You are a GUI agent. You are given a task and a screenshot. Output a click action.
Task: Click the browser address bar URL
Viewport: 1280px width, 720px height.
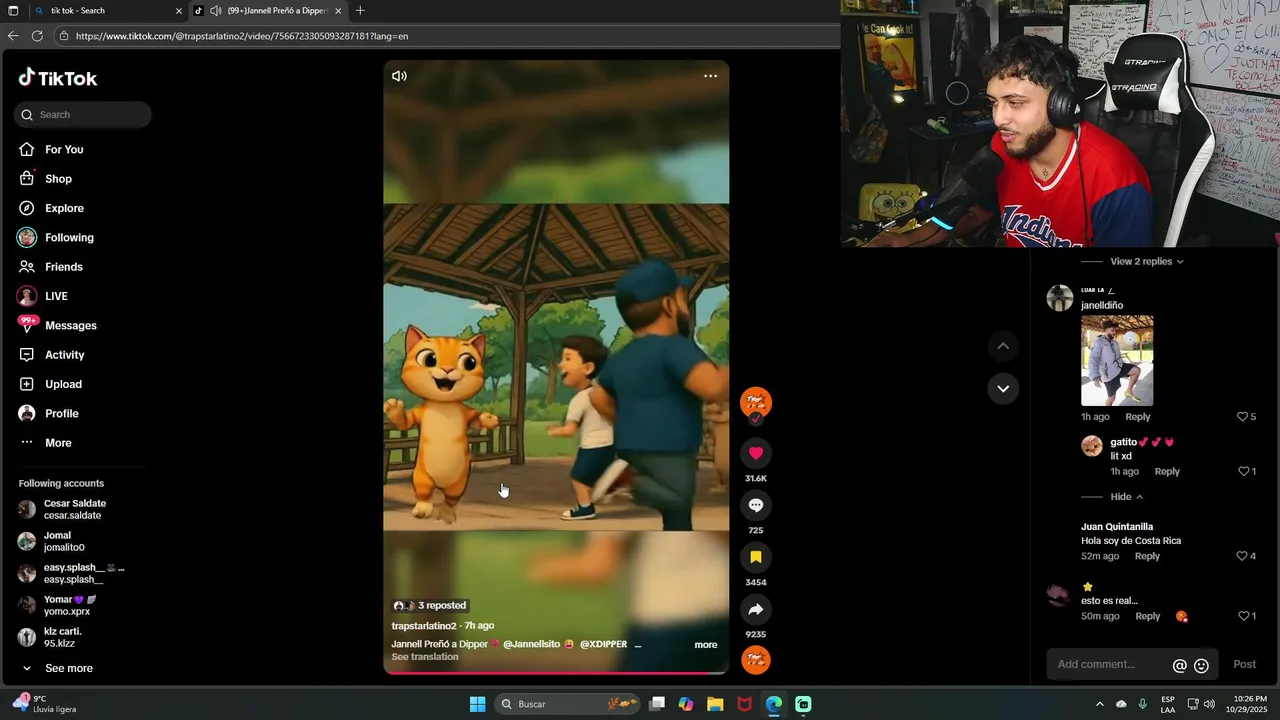(242, 36)
